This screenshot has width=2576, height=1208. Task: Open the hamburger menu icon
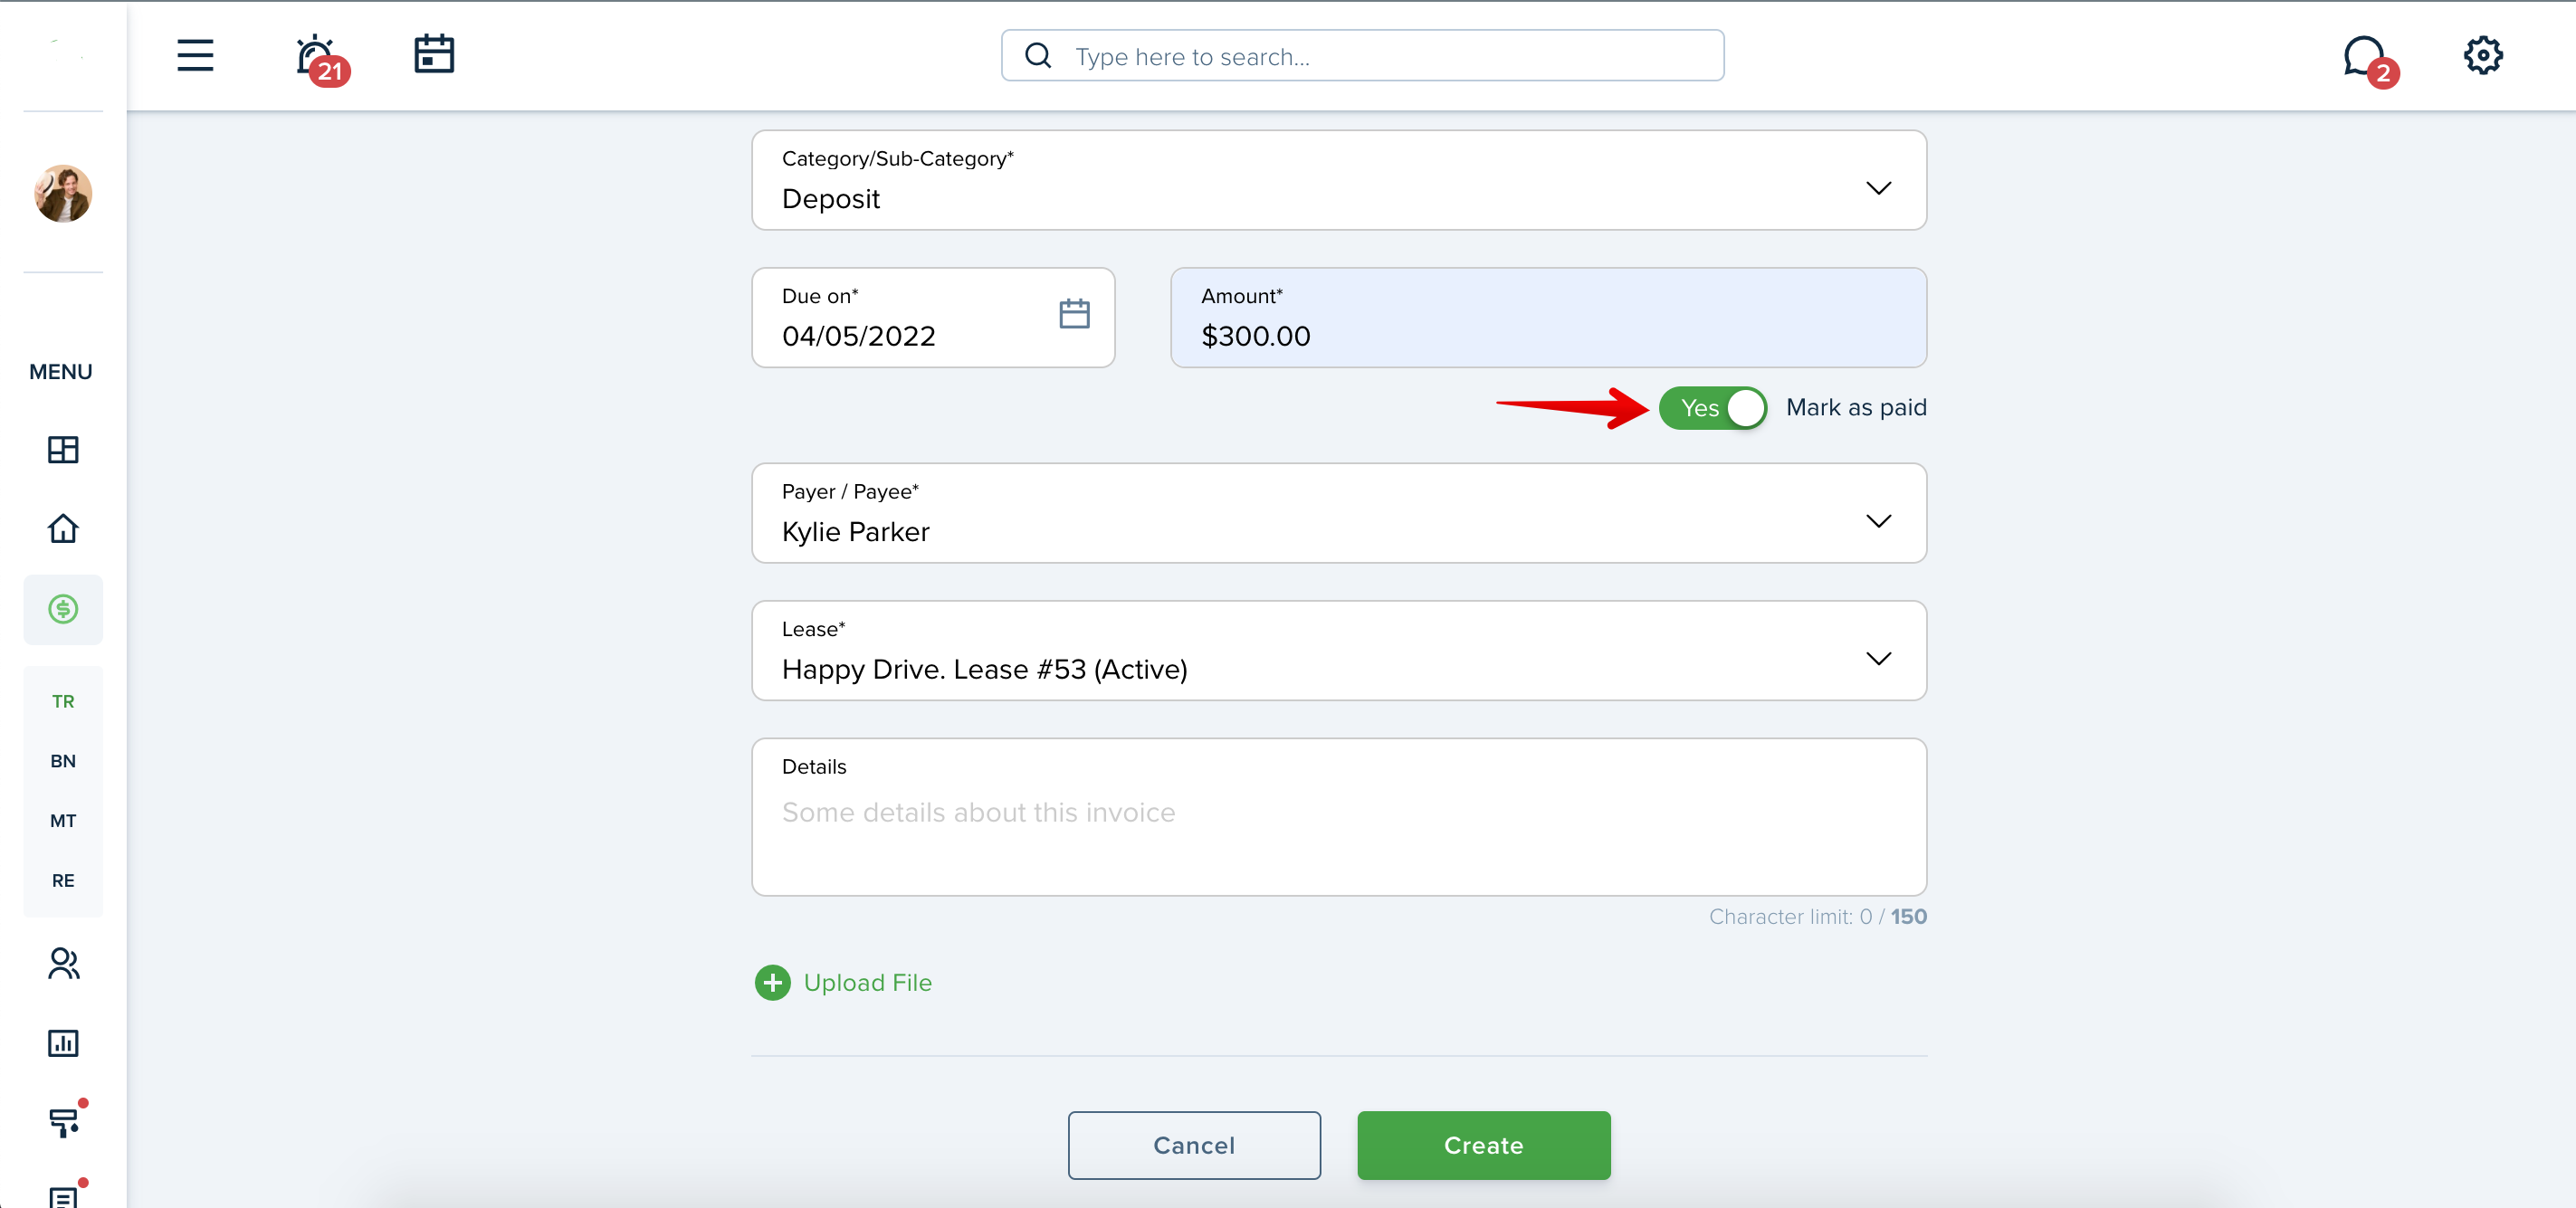coord(195,55)
